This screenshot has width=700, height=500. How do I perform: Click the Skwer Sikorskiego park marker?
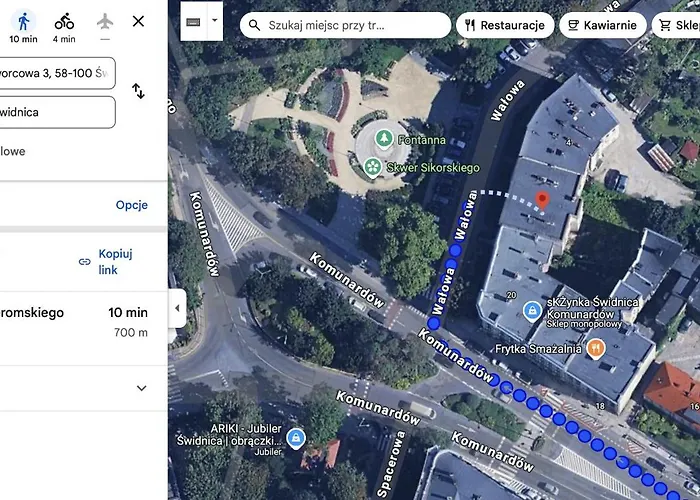click(x=372, y=167)
